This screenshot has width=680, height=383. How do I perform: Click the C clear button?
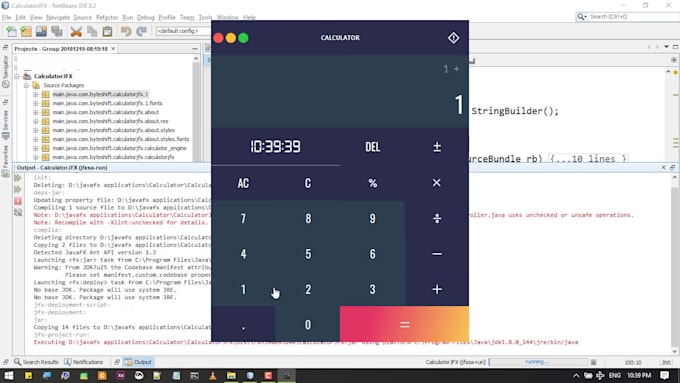click(x=308, y=183)
